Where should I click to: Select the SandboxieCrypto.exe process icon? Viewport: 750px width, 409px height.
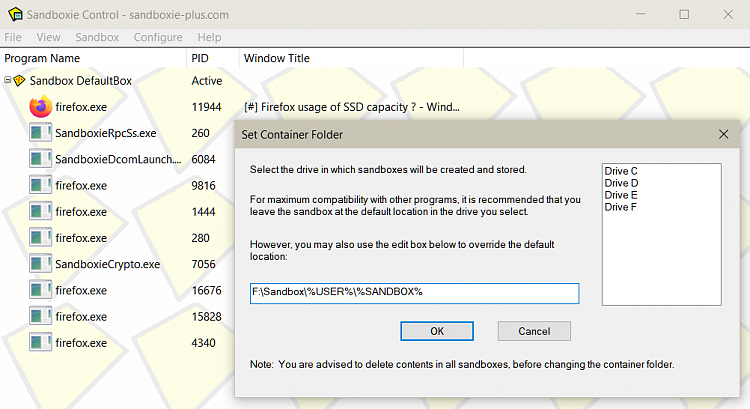coord(41,264)
